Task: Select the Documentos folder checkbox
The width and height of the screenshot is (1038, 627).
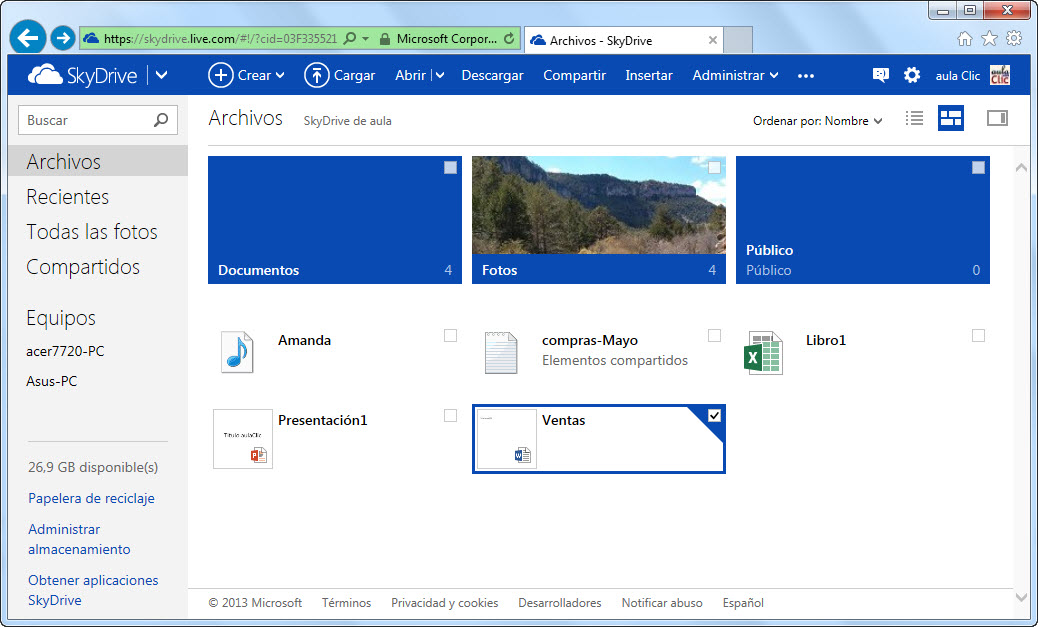Action: [448, 168]
